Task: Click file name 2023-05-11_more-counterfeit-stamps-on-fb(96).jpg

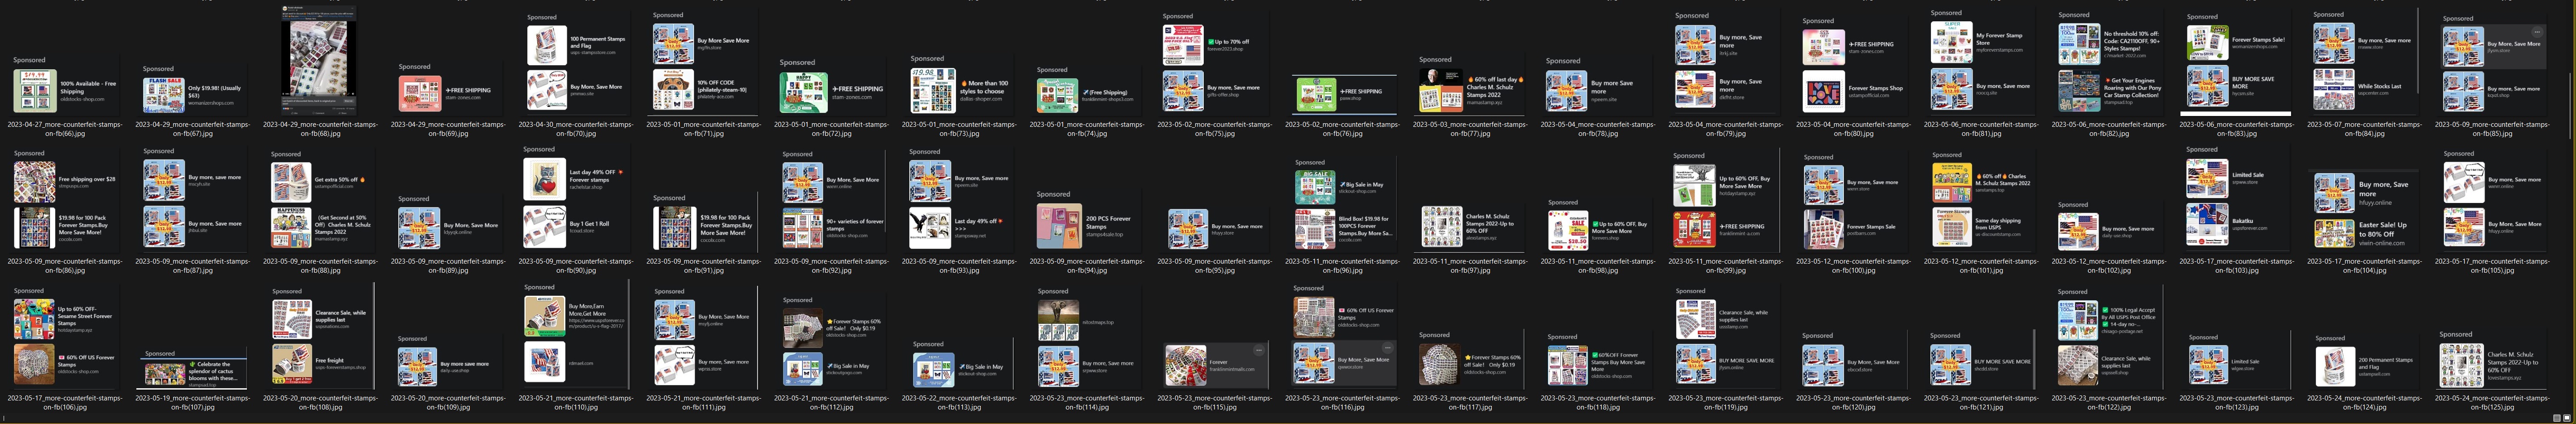Action: click(x=1343, y=265)
